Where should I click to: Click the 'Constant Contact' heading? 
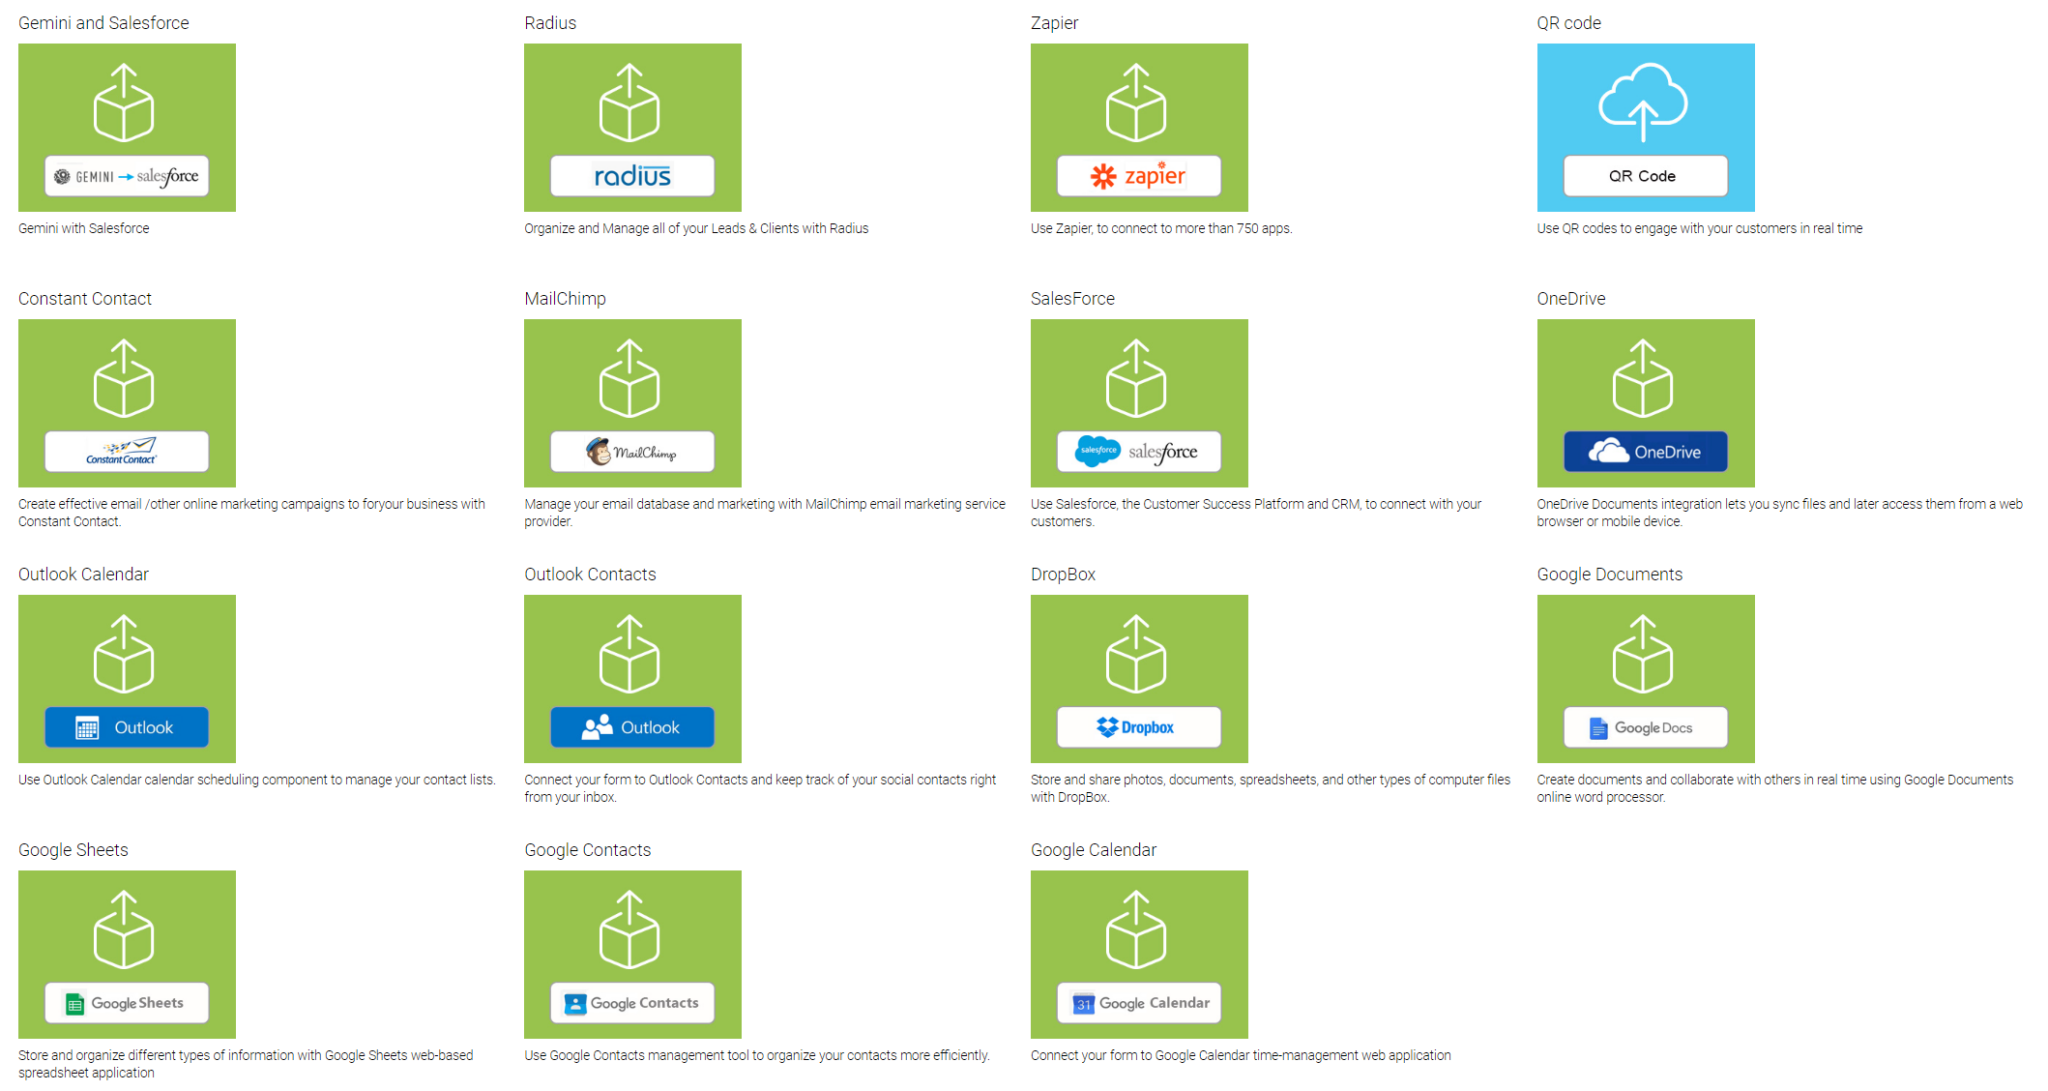[85, 299]
